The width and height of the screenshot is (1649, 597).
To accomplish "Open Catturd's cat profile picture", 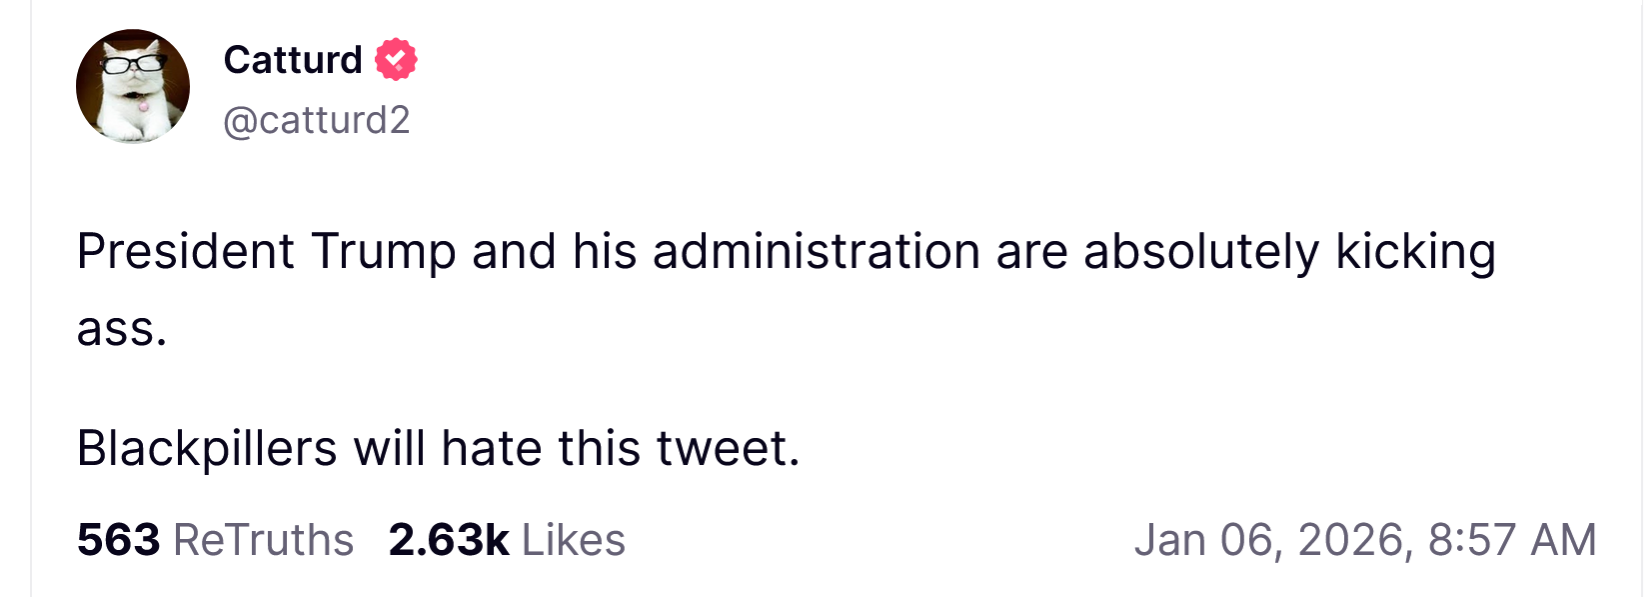I will click(x=133, y=86).
